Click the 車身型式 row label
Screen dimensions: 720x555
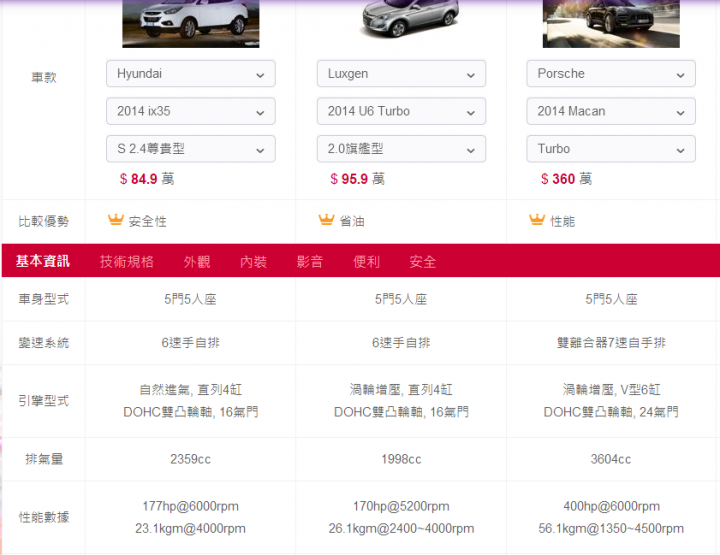point(44,299)
